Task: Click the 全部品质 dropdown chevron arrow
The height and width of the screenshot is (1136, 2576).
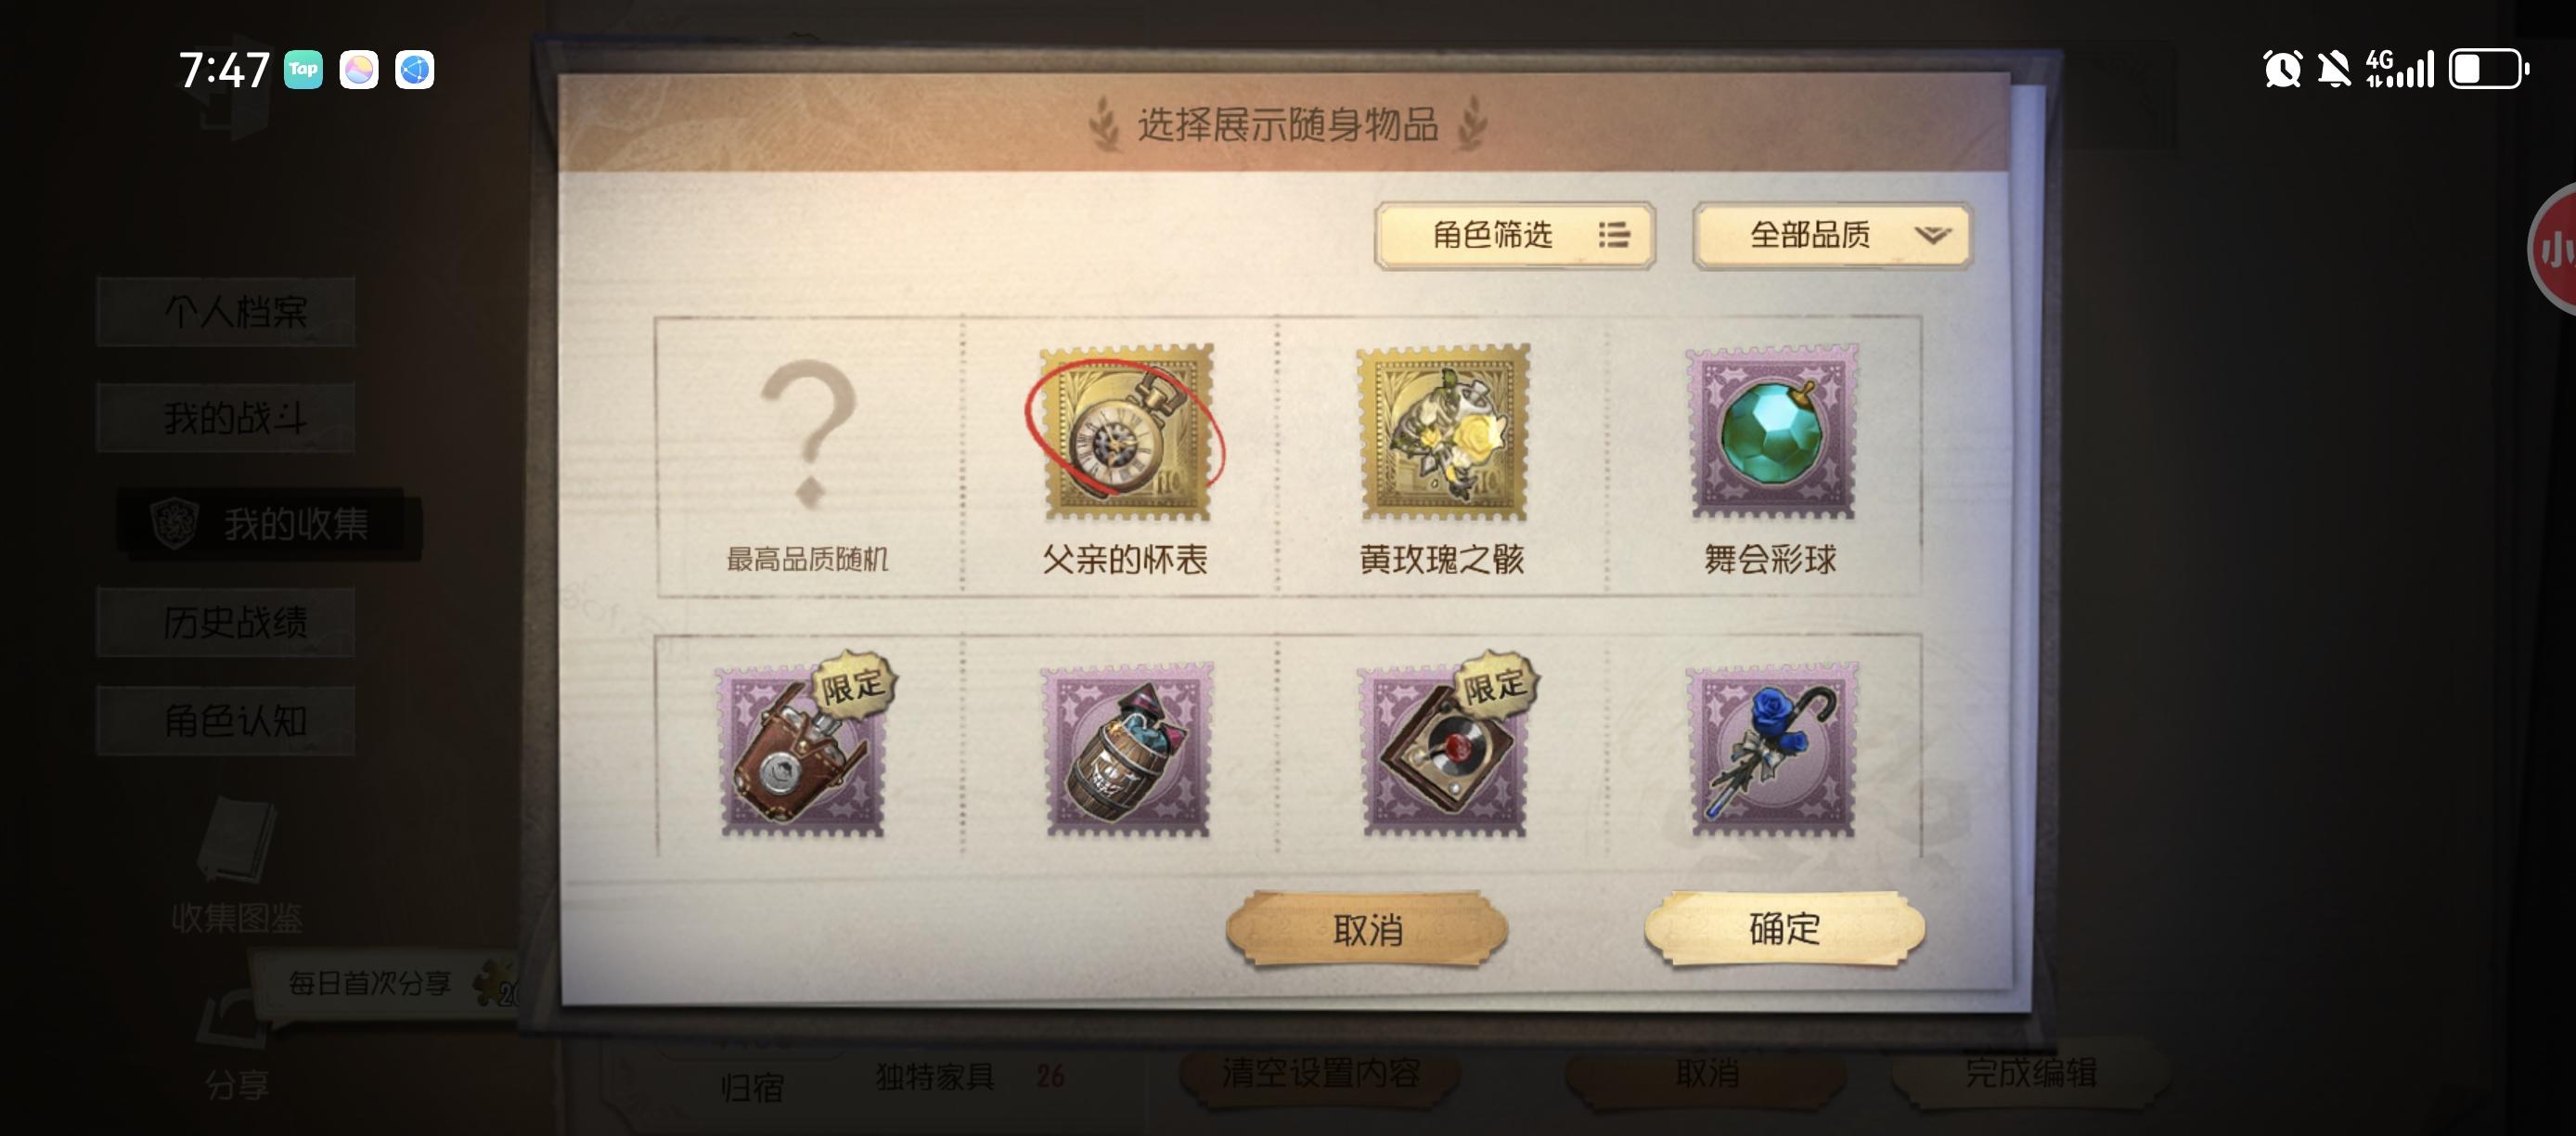Action: [1932, 235]
